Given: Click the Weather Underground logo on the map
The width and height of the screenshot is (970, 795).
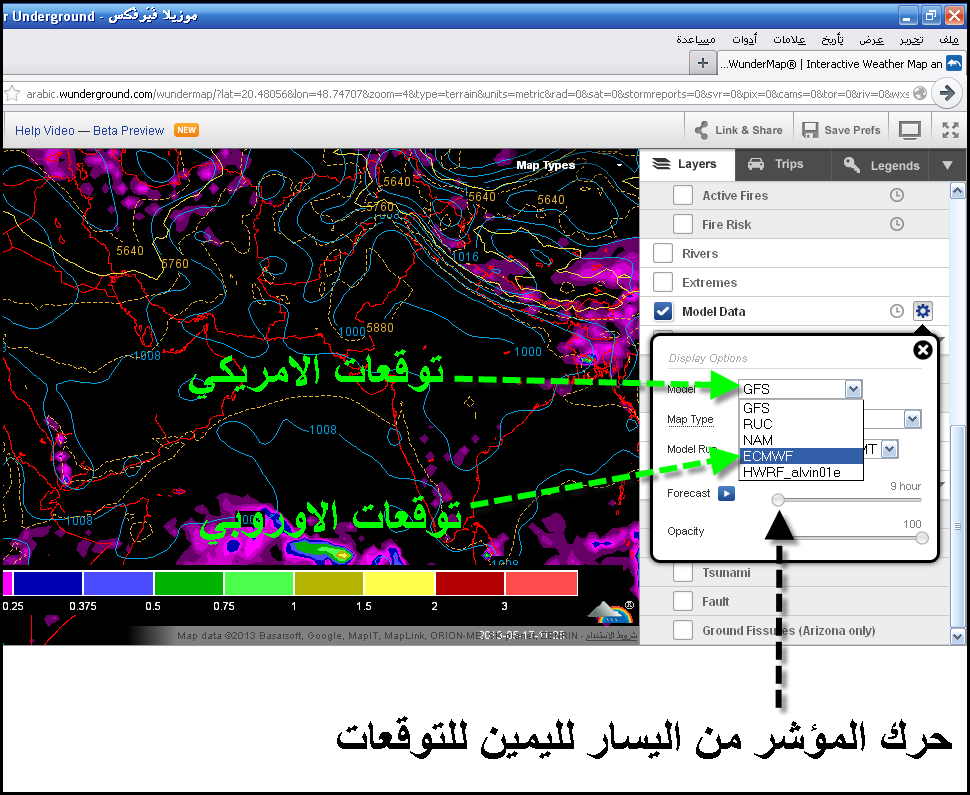Looking at the screenshot, I should (x=611, y=611).
